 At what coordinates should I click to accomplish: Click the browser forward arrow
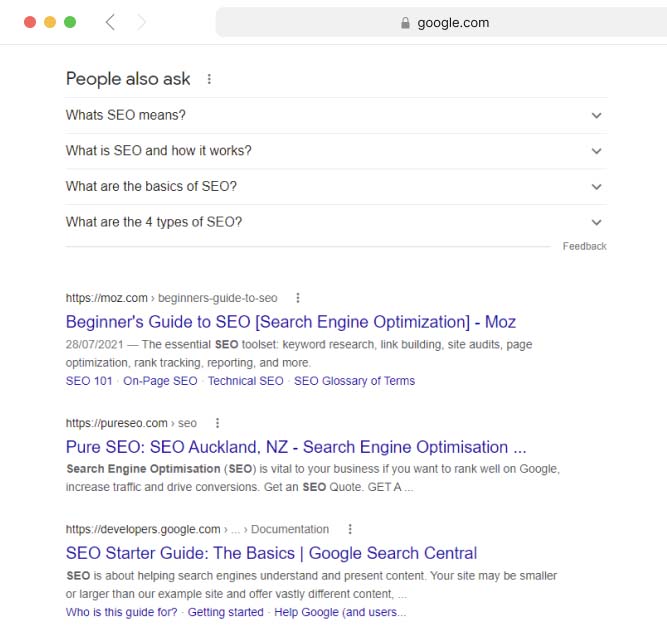(x=141, y=22)
